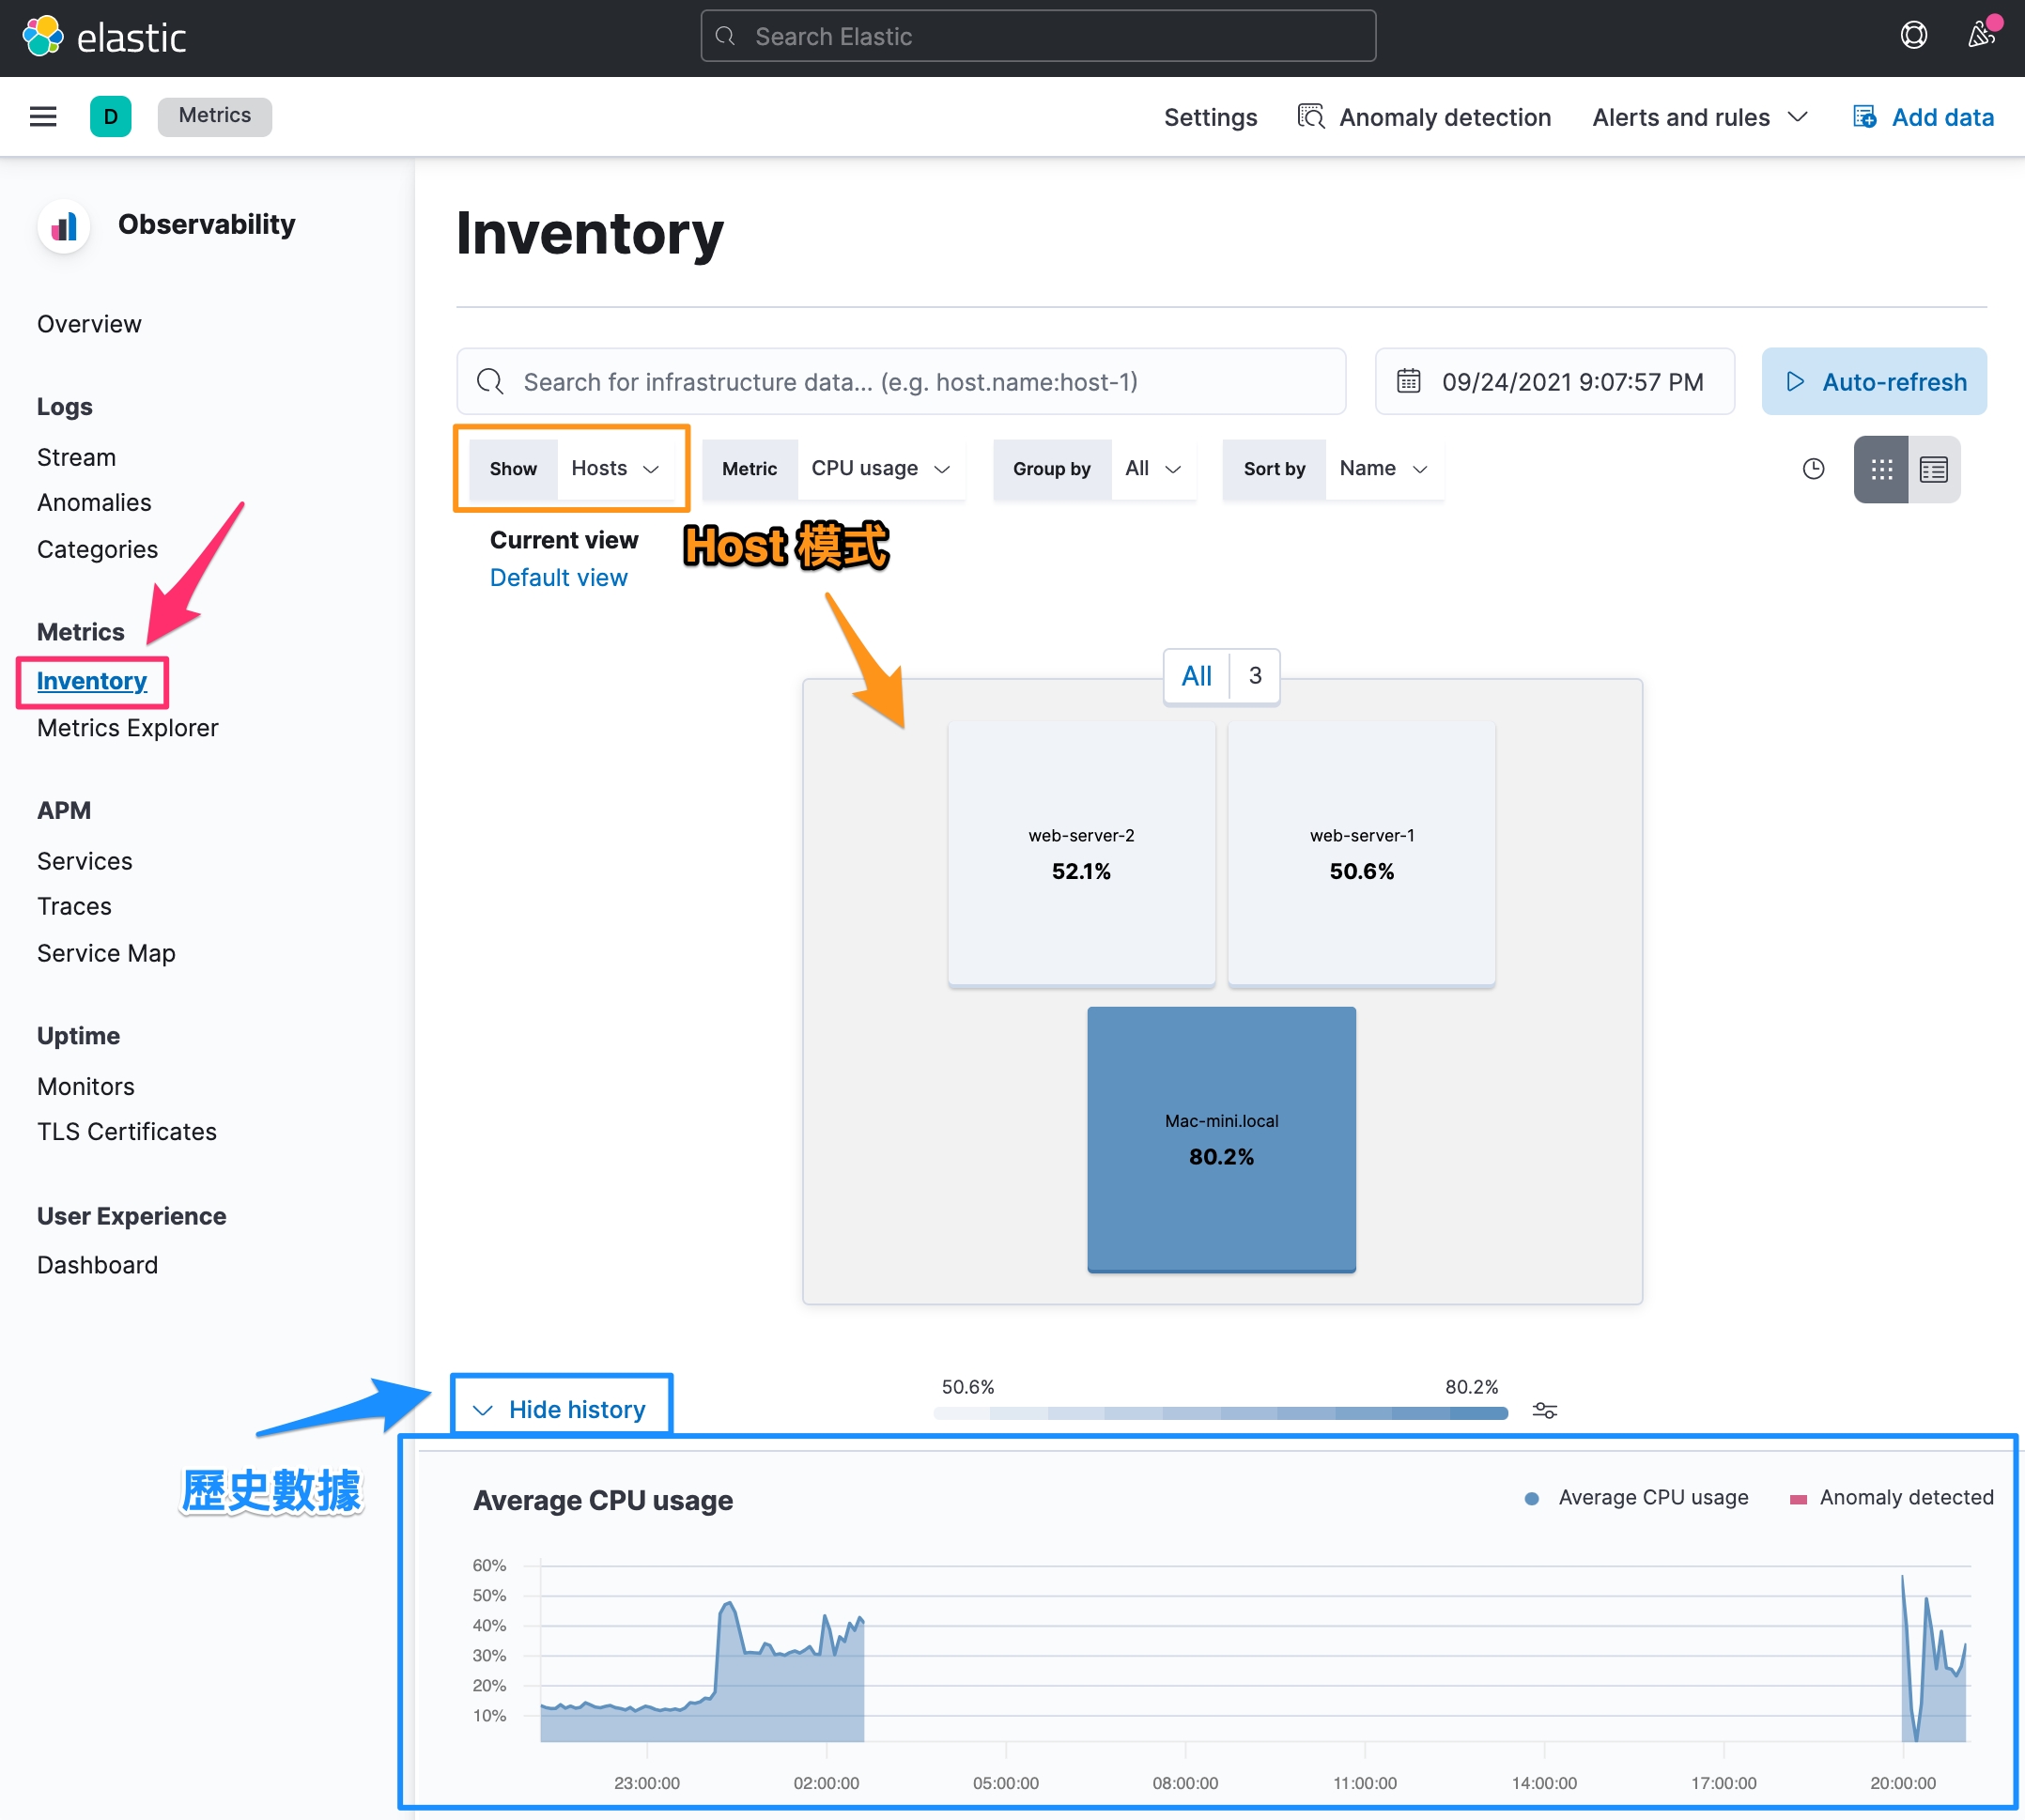Switch to table list view
Image resolution: width=2025 pixels, height=1820 pixels.
pos(1934,469)
